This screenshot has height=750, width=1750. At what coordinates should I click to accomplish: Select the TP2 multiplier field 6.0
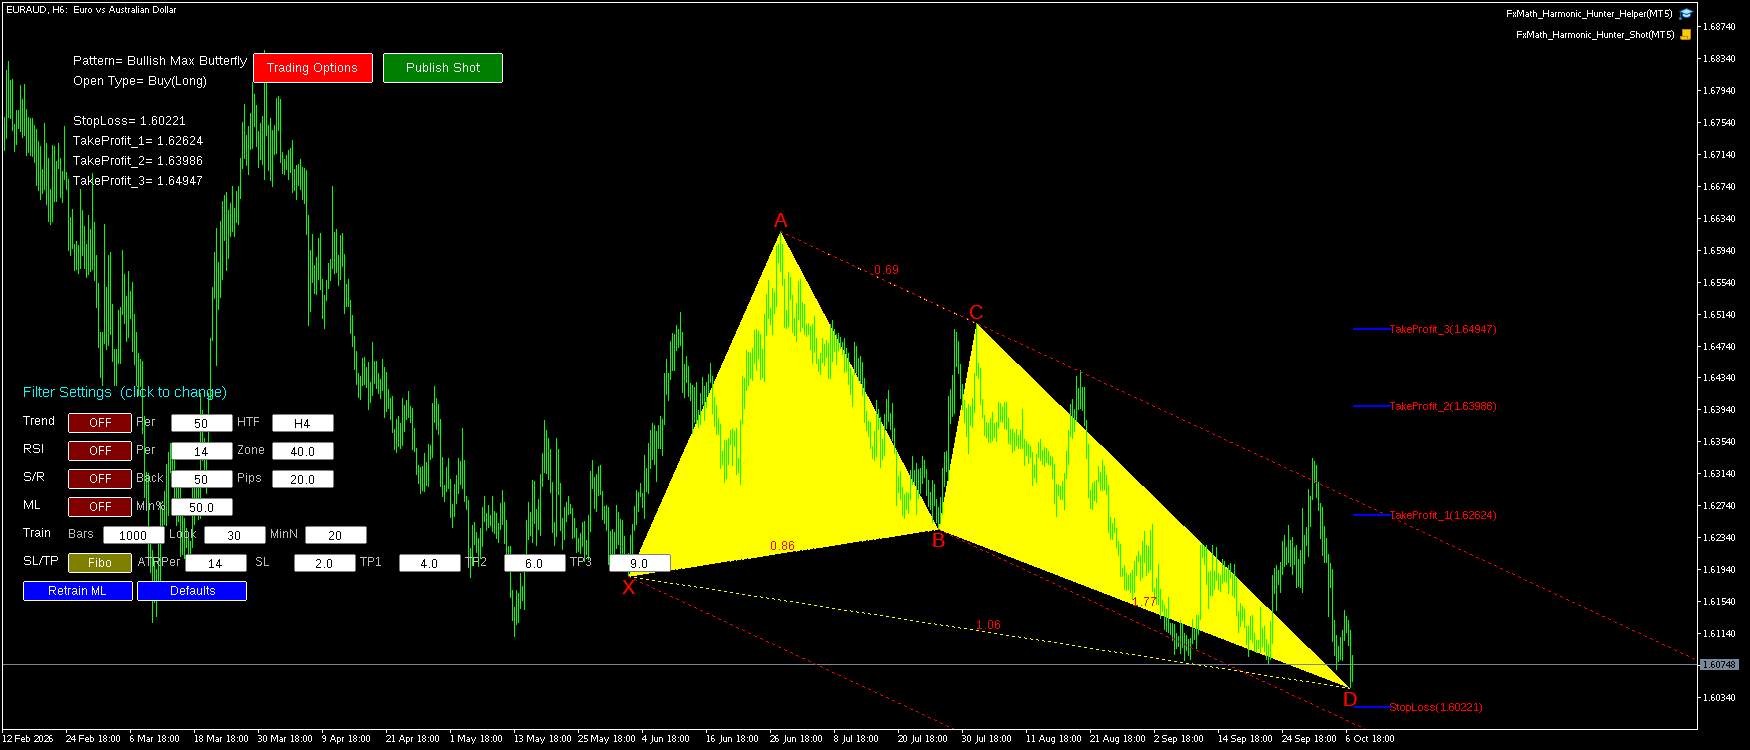pyautogui.click(x=535, y=563)
